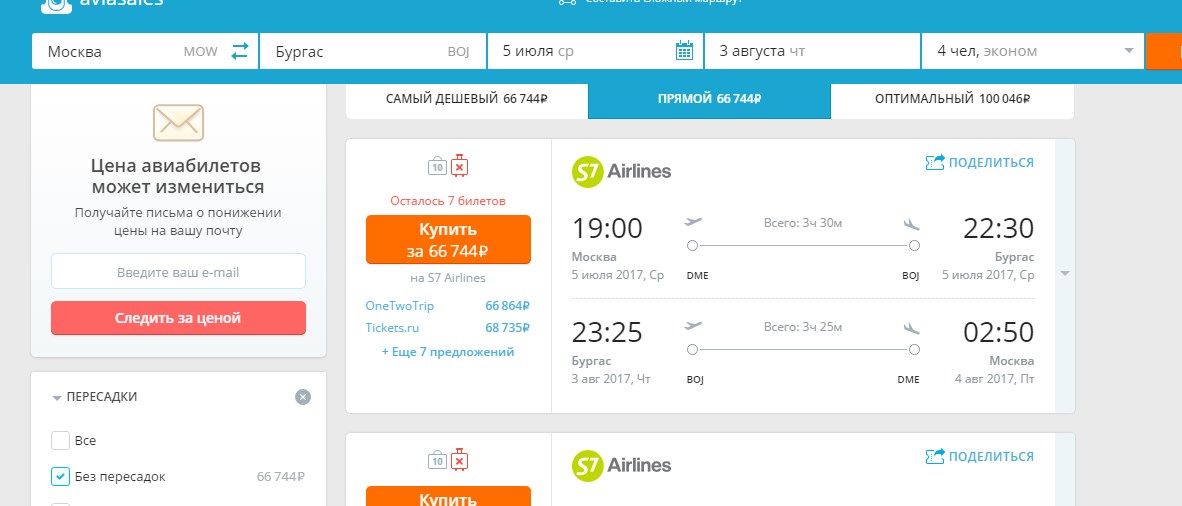Open calendar icon in departure date field
Viewport: 1182px width, 506px height.
click(x=684, y=51)
